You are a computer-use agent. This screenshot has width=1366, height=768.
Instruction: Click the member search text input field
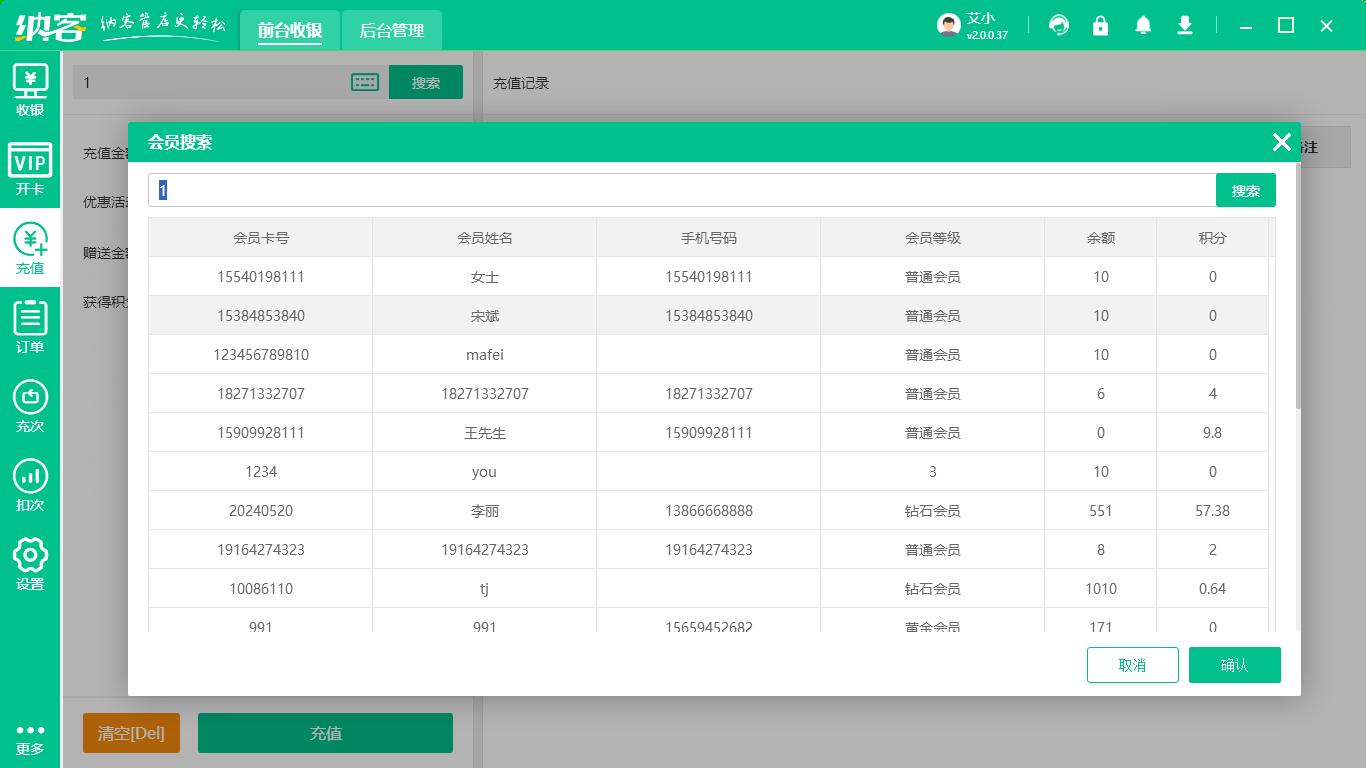(680, 191)
